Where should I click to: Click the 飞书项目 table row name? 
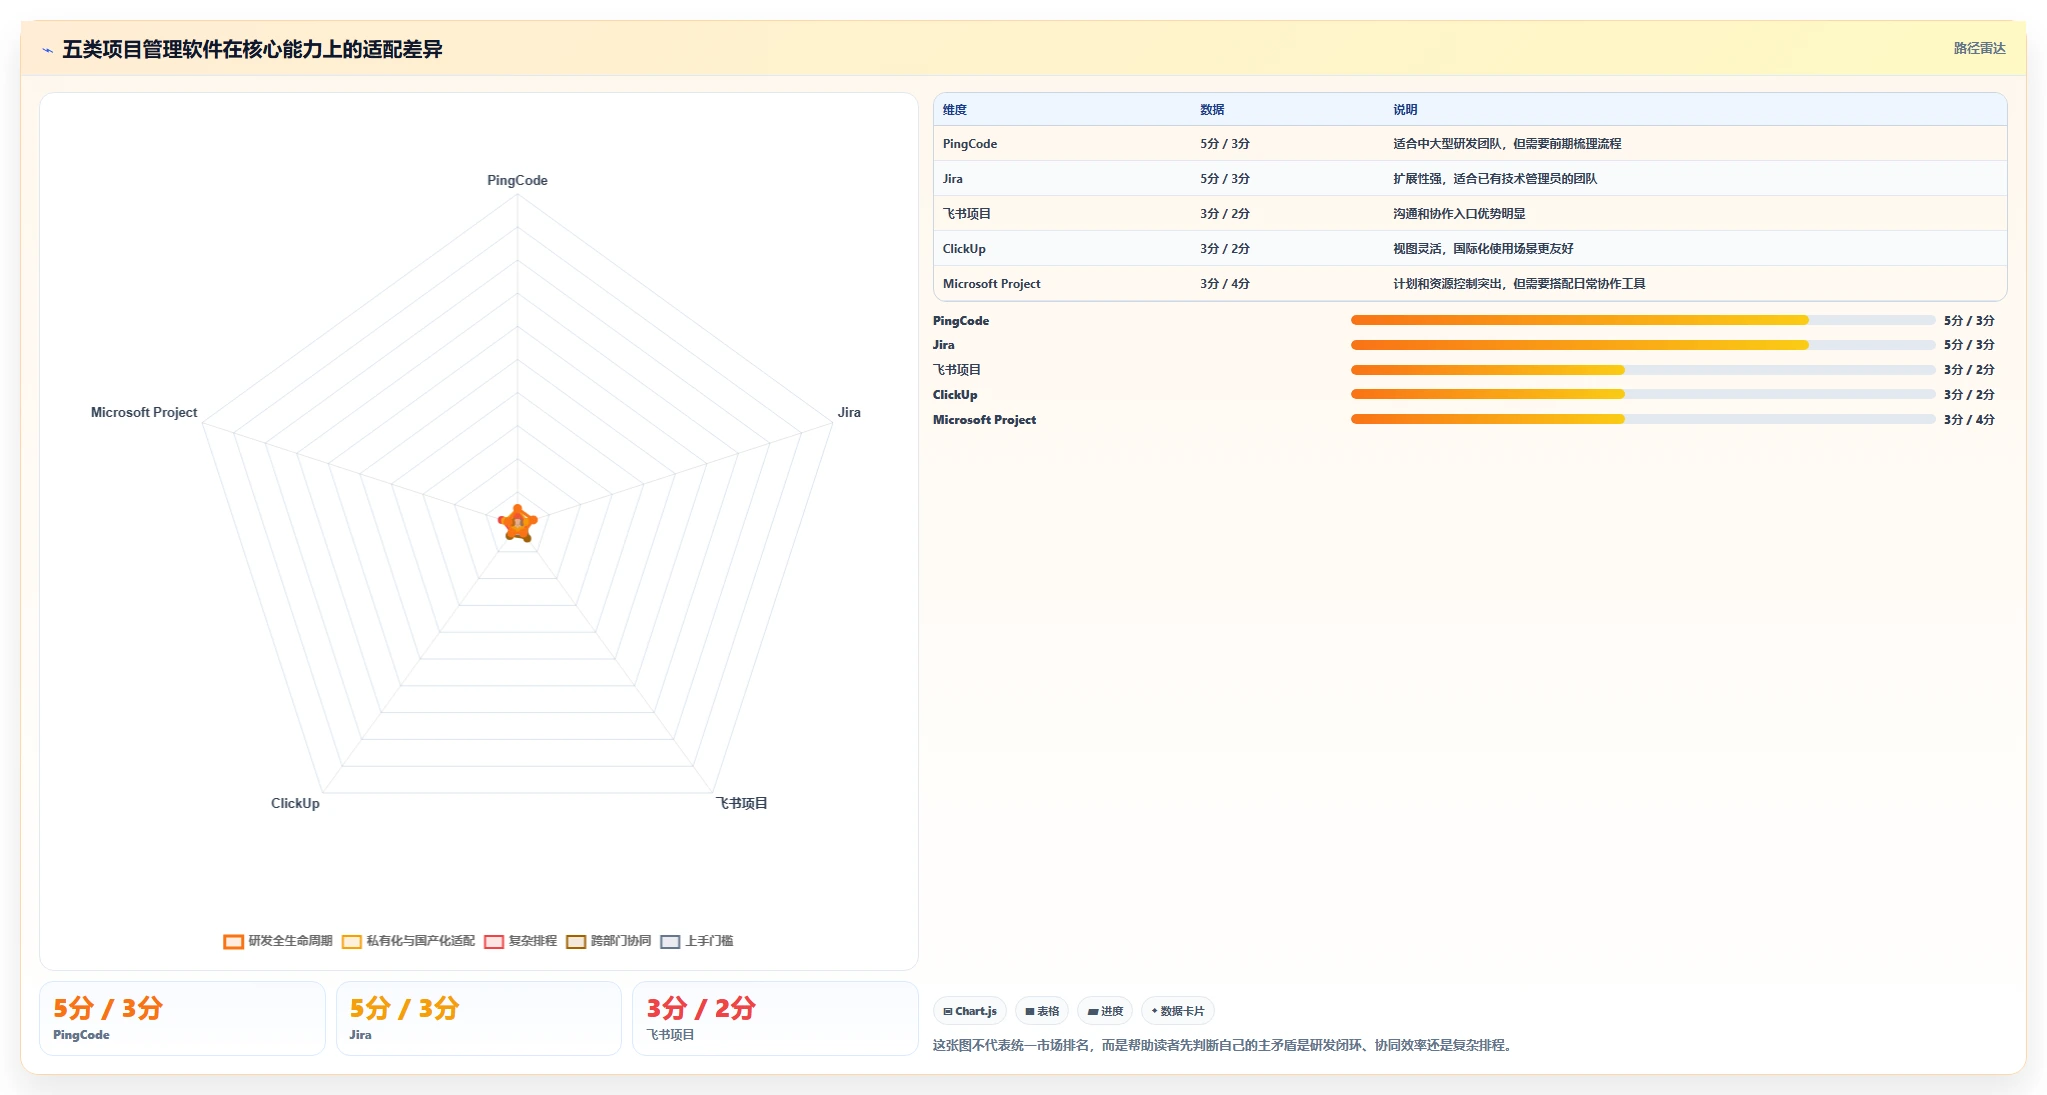[967, 214]
